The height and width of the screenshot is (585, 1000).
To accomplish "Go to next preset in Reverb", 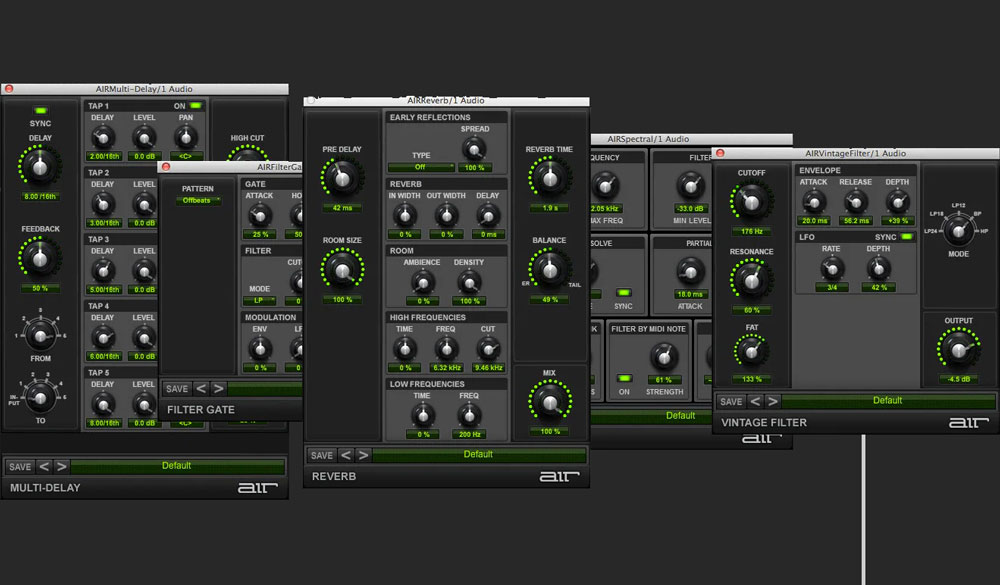I will click(x=363, y=455).
